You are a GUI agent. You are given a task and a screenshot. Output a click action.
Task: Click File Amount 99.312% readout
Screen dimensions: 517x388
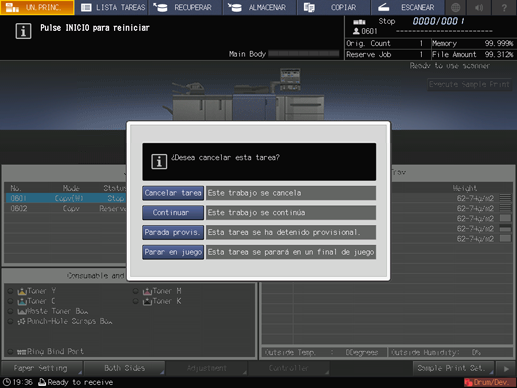coord(473,54)
